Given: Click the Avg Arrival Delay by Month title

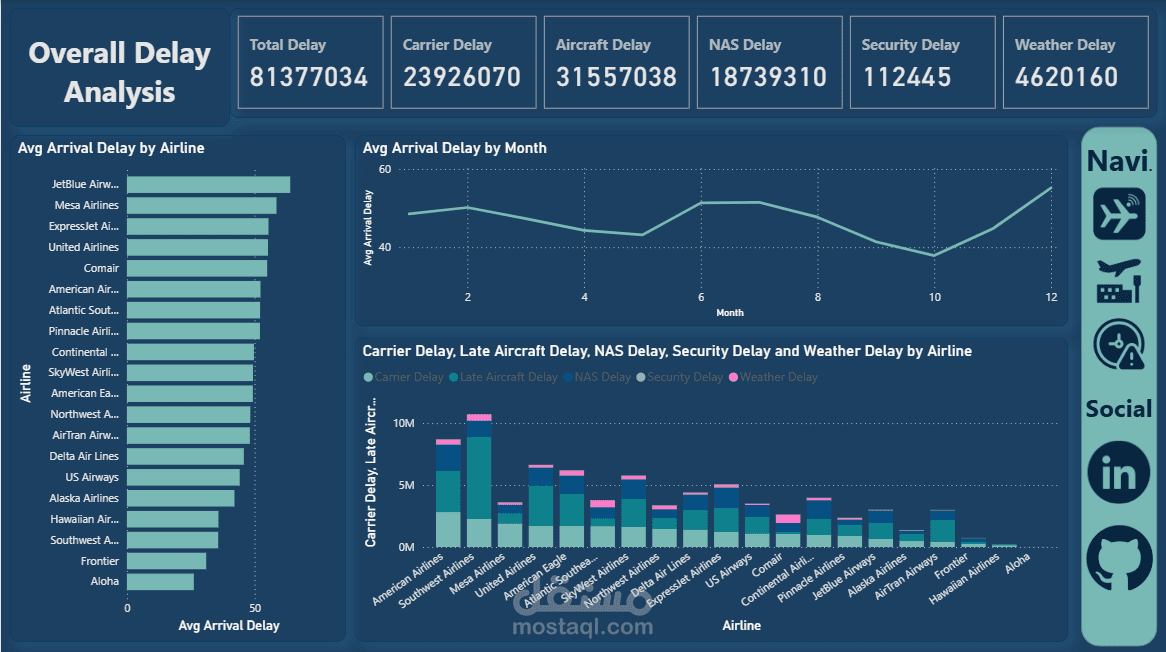Looking at the screenshot, I should click(454, 148).
